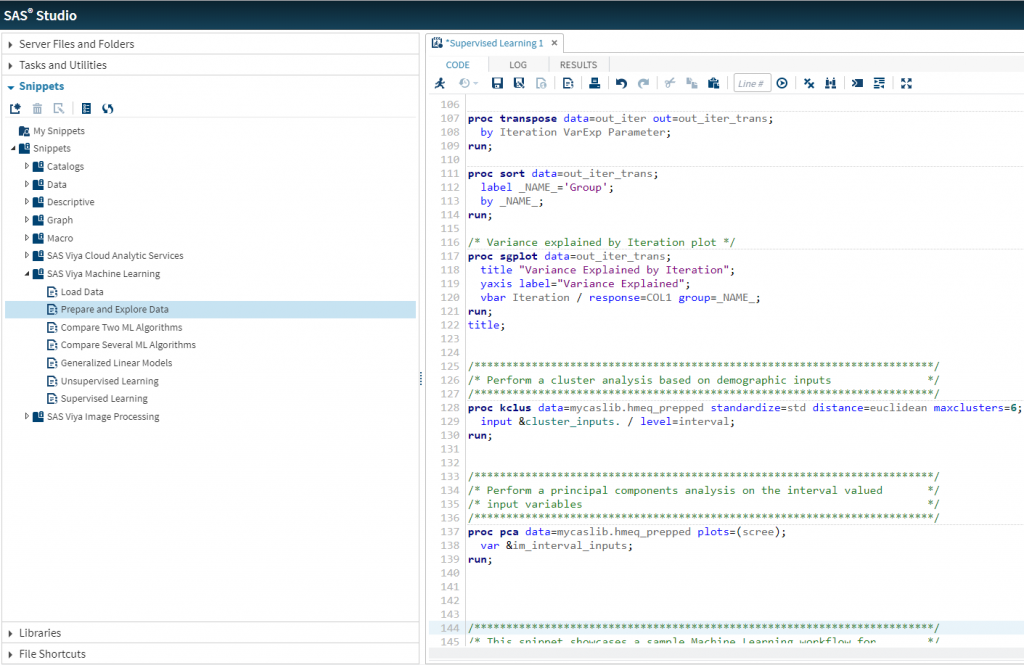Click 'proc sgplot' statement on line 117
1024x665 pixels.
tap(569, 256)
